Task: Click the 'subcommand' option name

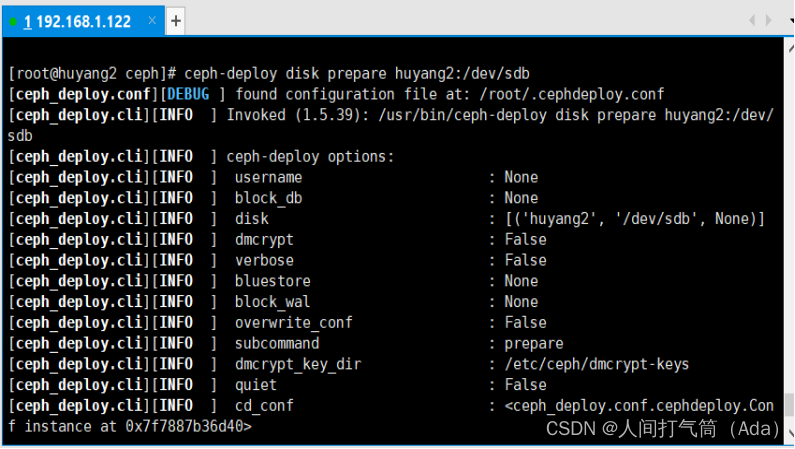Action: point(277,344)
